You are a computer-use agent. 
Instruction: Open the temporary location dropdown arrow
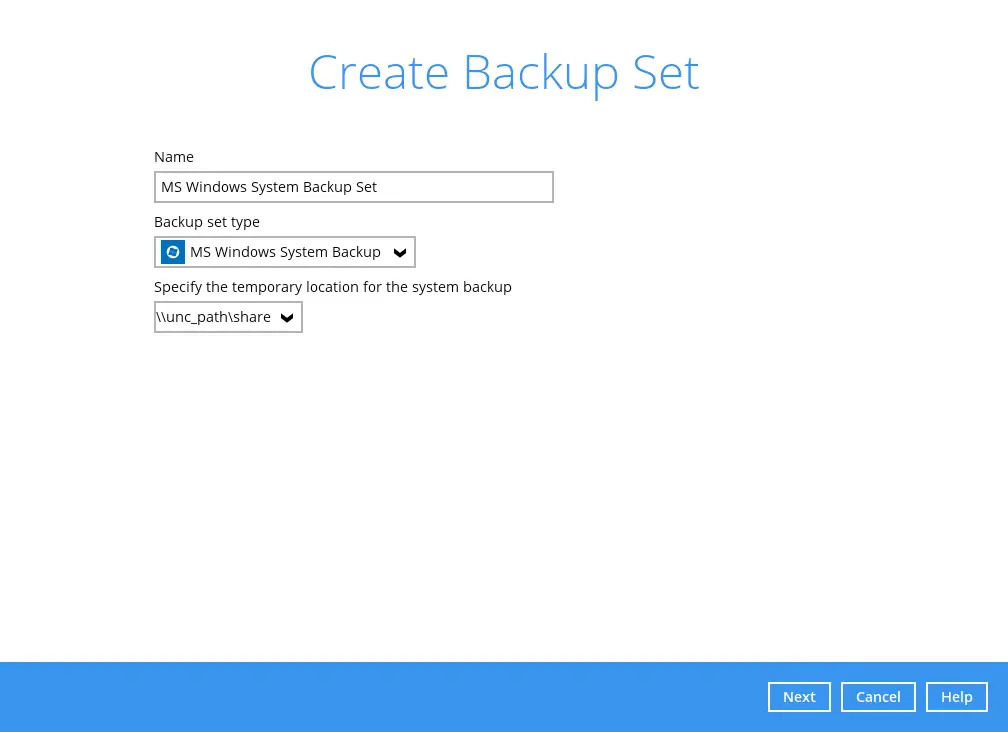pyautogui.click(x=287, y=318)
